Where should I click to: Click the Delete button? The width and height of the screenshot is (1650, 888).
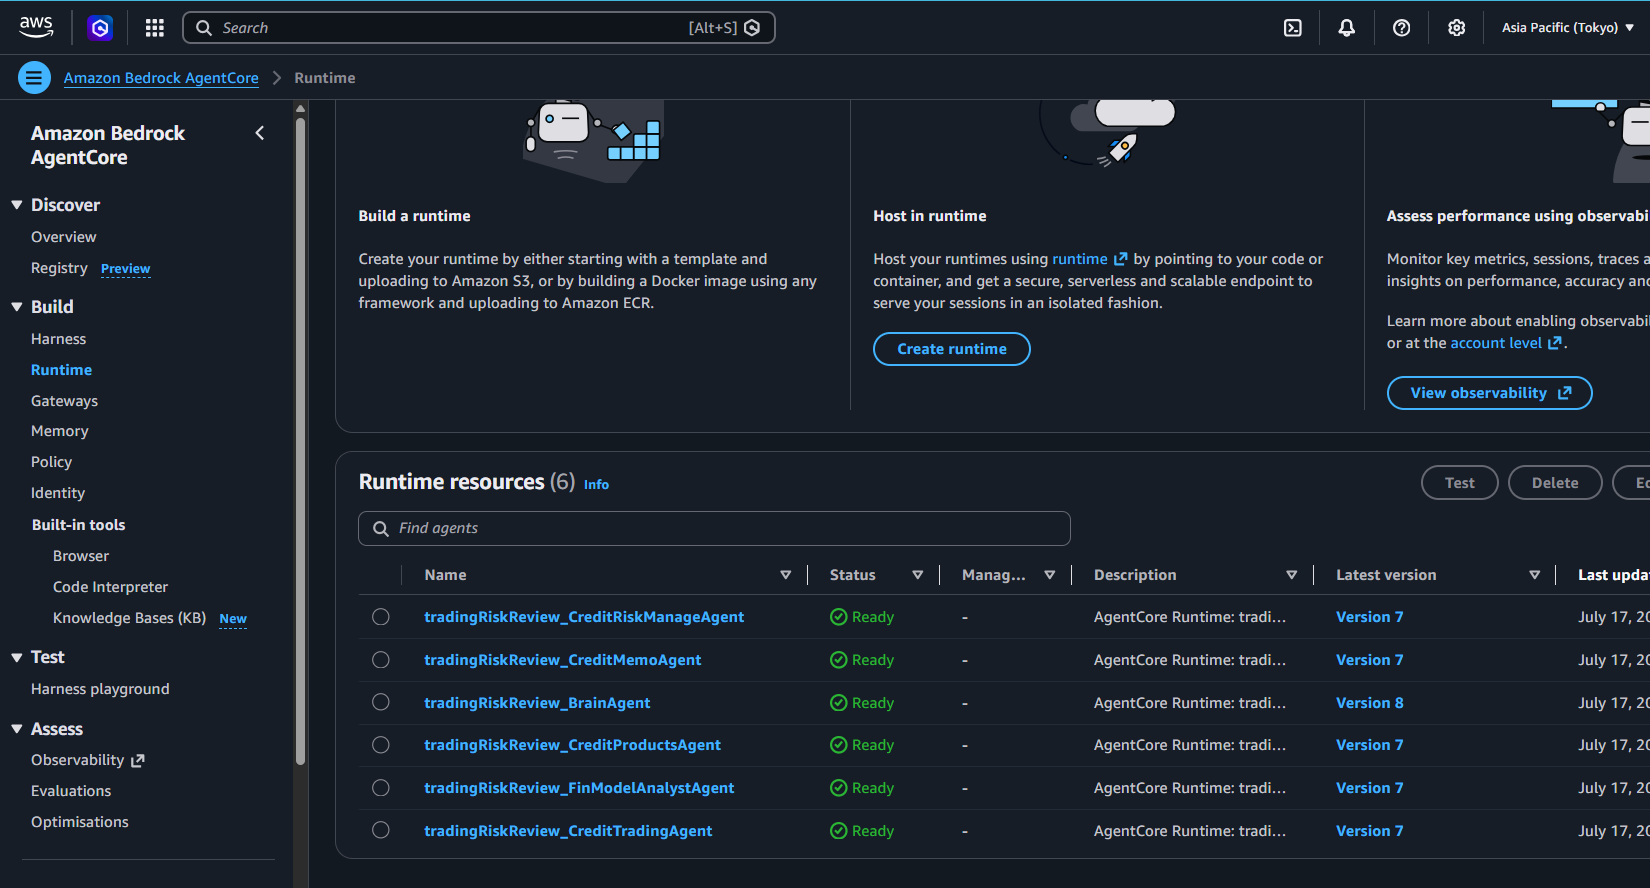pyautogui.click(x=1555, y=483)
